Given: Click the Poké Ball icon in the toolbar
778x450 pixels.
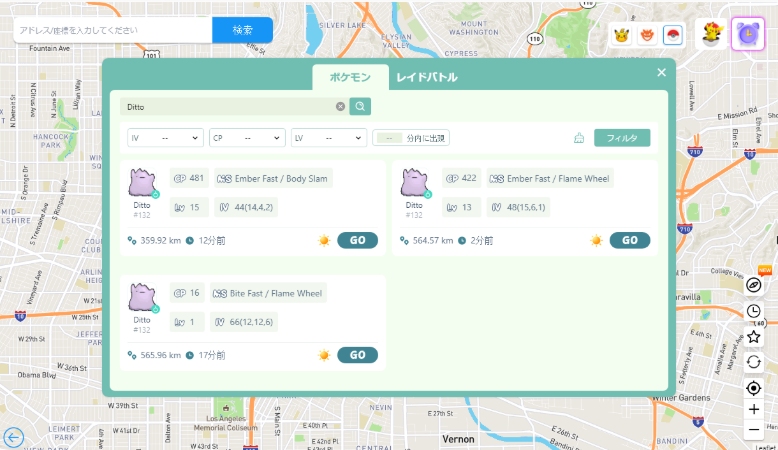Looking at the screenshot, I should (673, 35).
